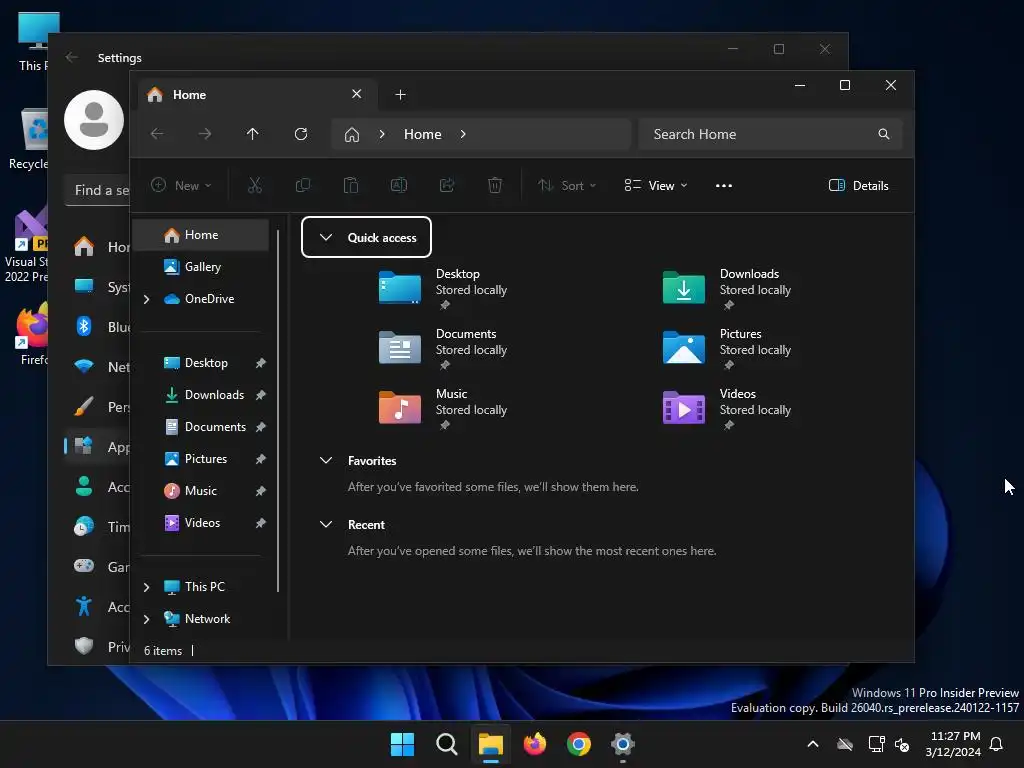Open Google Chrome from the taskbar
This screenshot has height=768, width=1024.
point(579,744)
